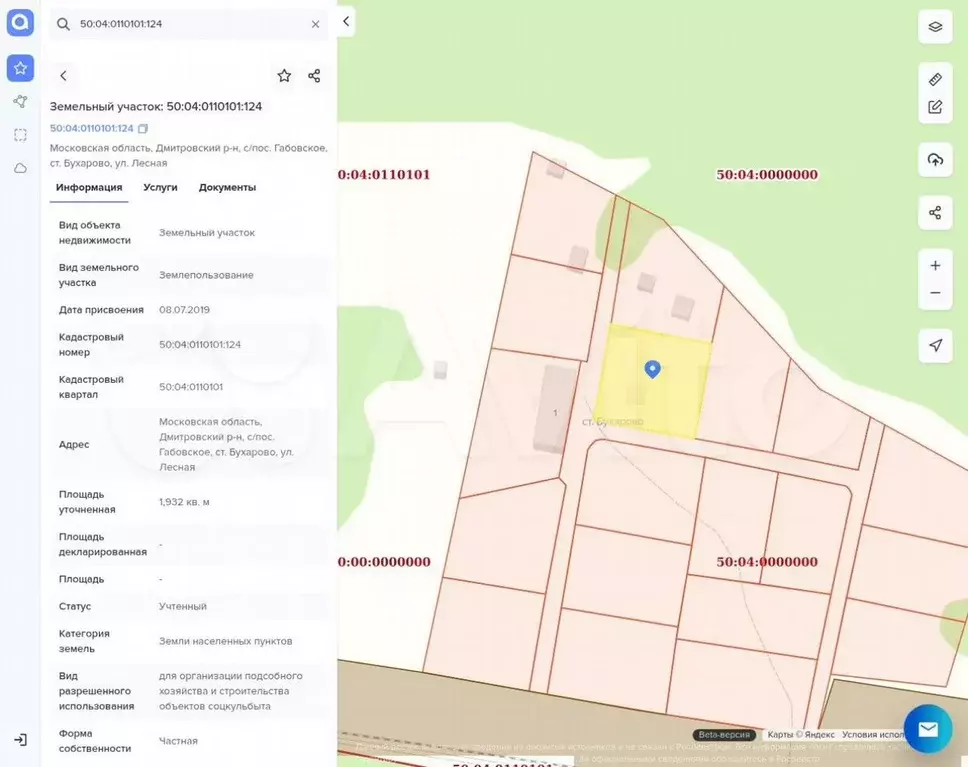Click the my location arrow button

pos(935,345)
